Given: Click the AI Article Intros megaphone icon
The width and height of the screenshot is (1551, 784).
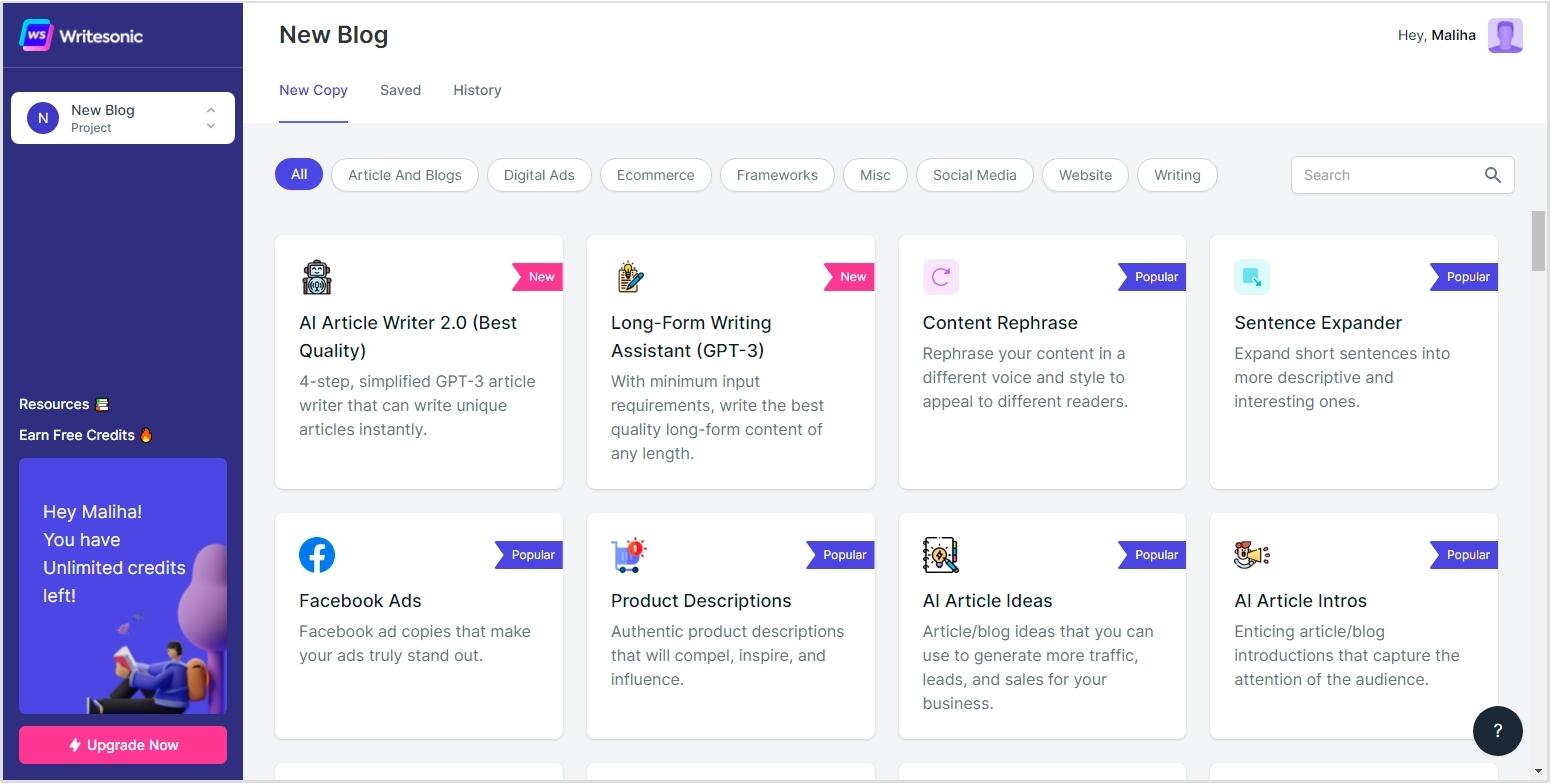Looking at the screenshot, I should tap(1252, 555).
